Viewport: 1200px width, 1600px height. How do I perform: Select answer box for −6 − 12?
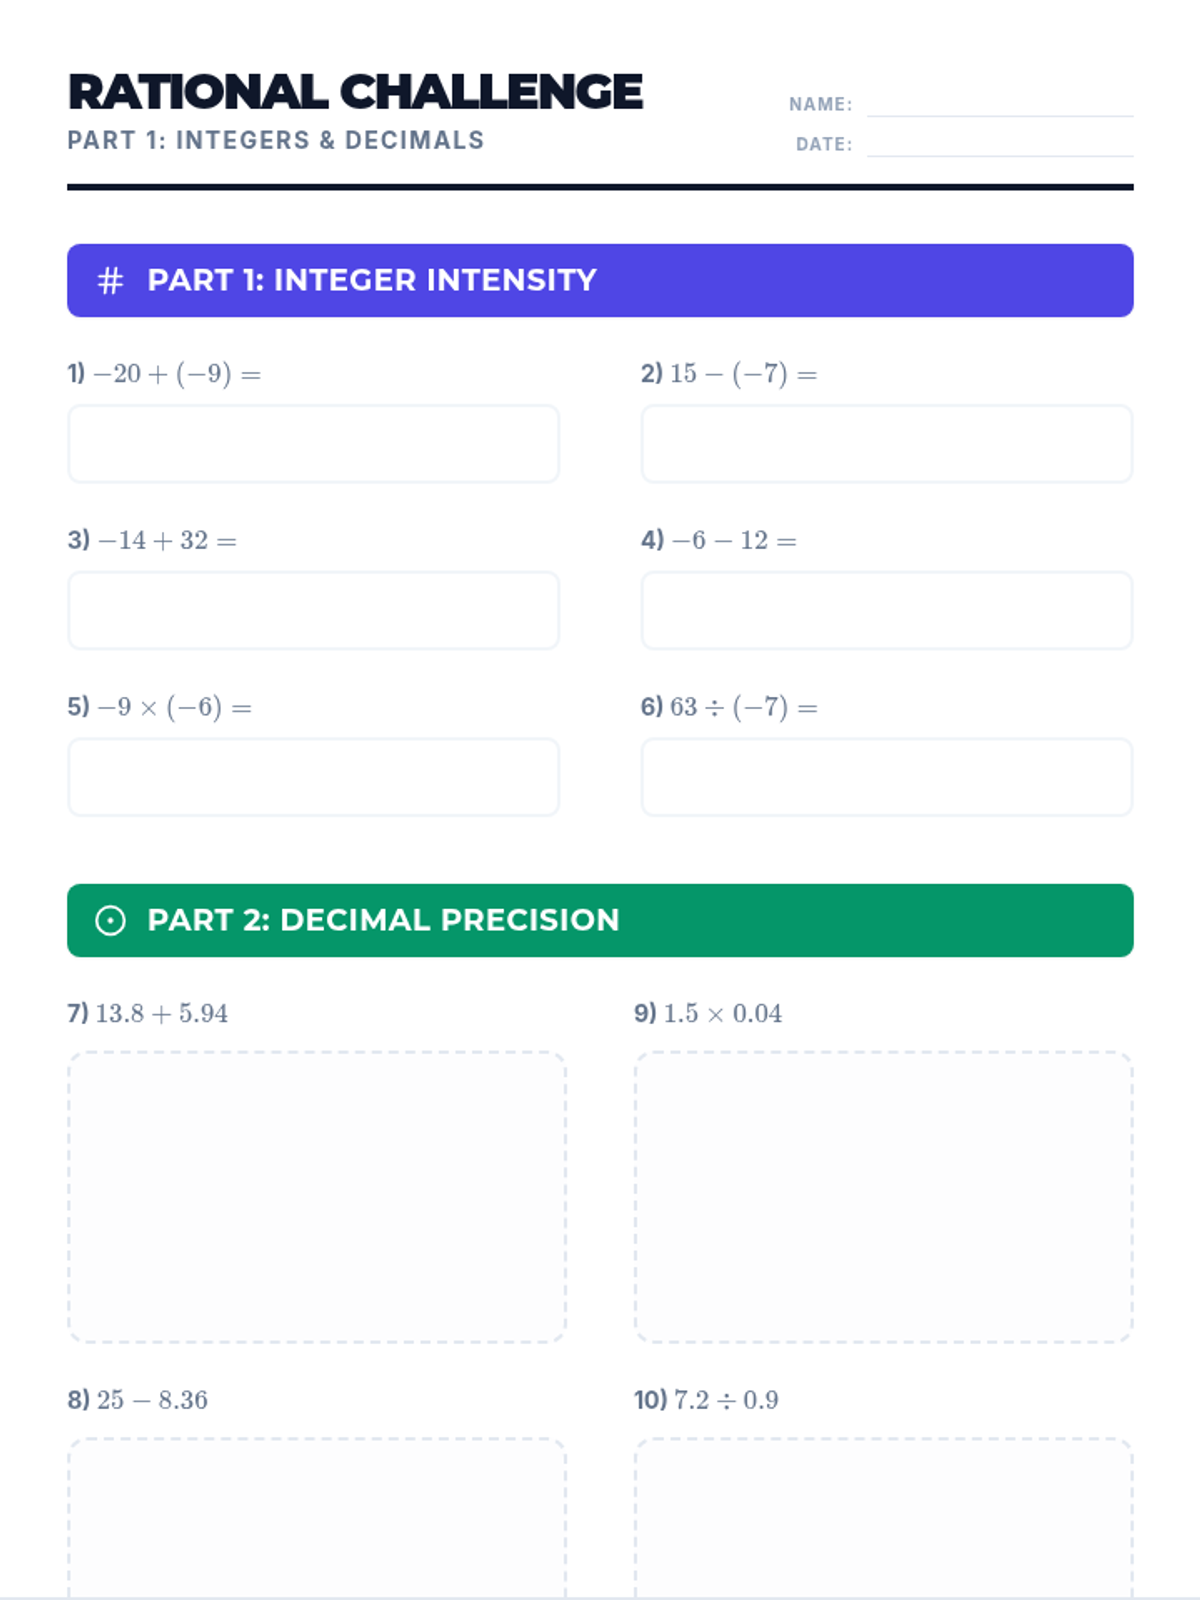click(x=886, y=611)
